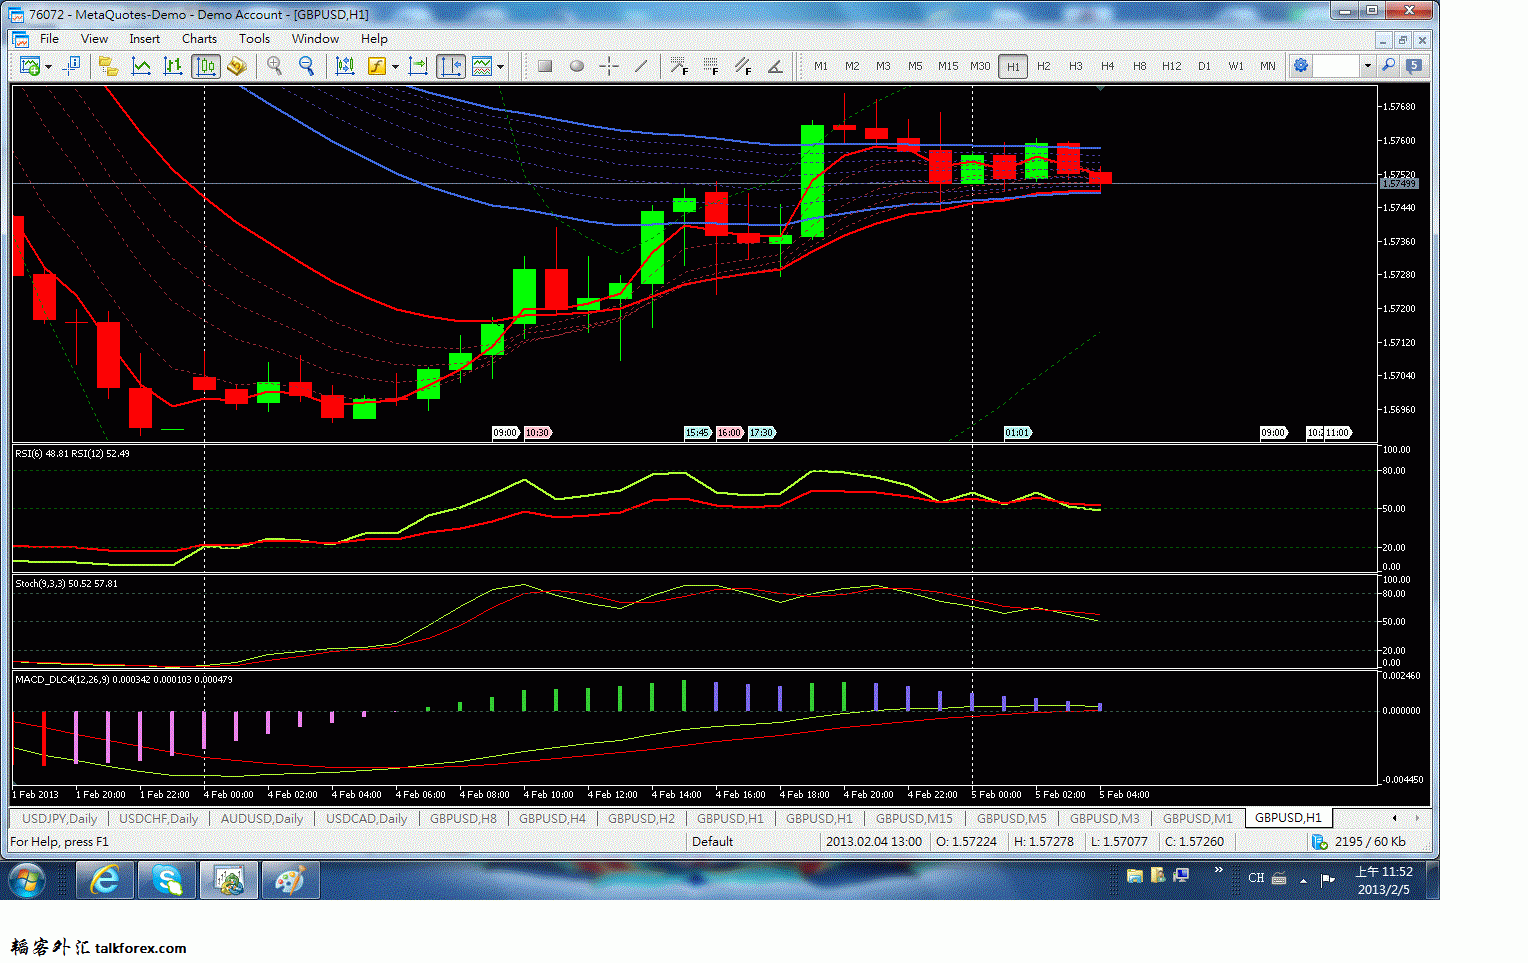Click inside the toolbar search field

pos(1337,66)
